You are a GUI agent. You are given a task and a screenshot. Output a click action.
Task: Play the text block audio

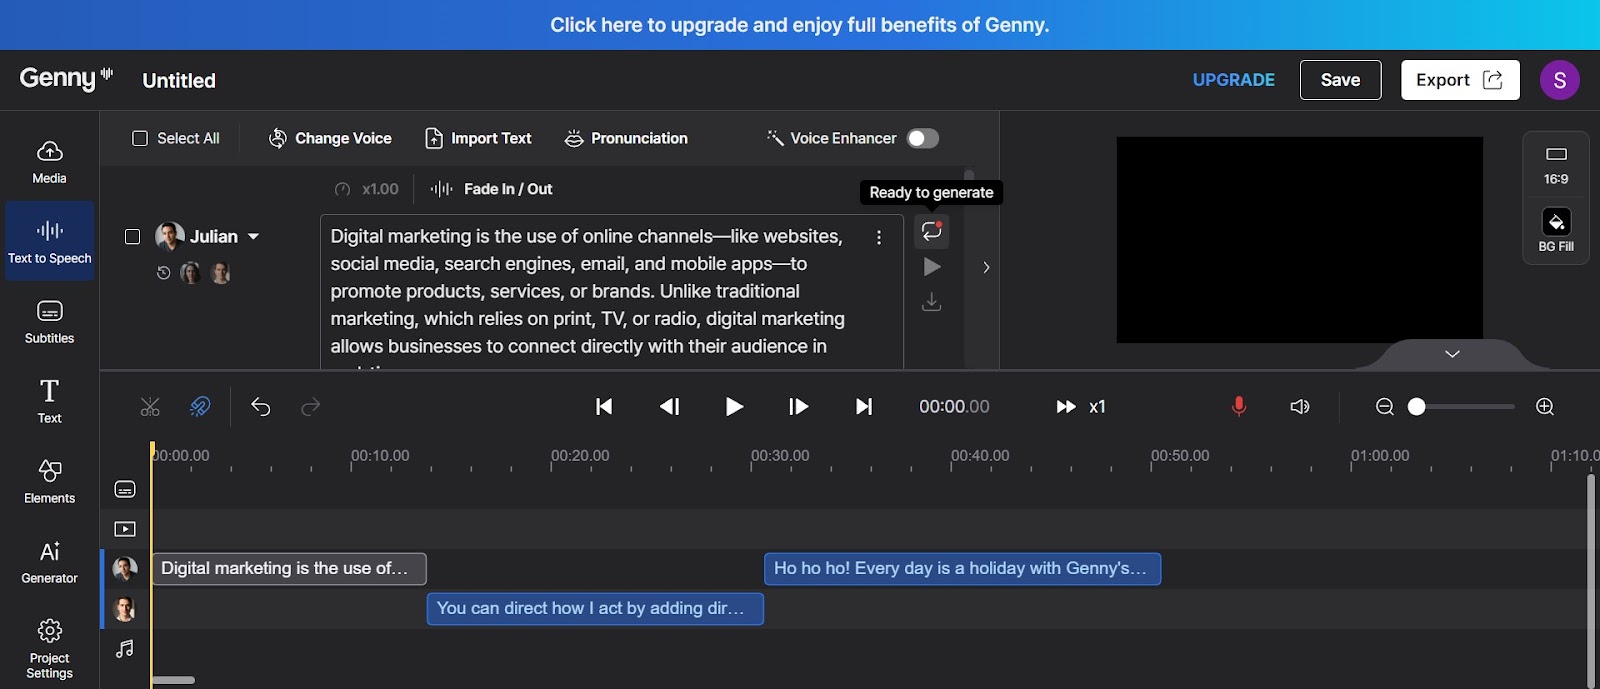point(932,267)
